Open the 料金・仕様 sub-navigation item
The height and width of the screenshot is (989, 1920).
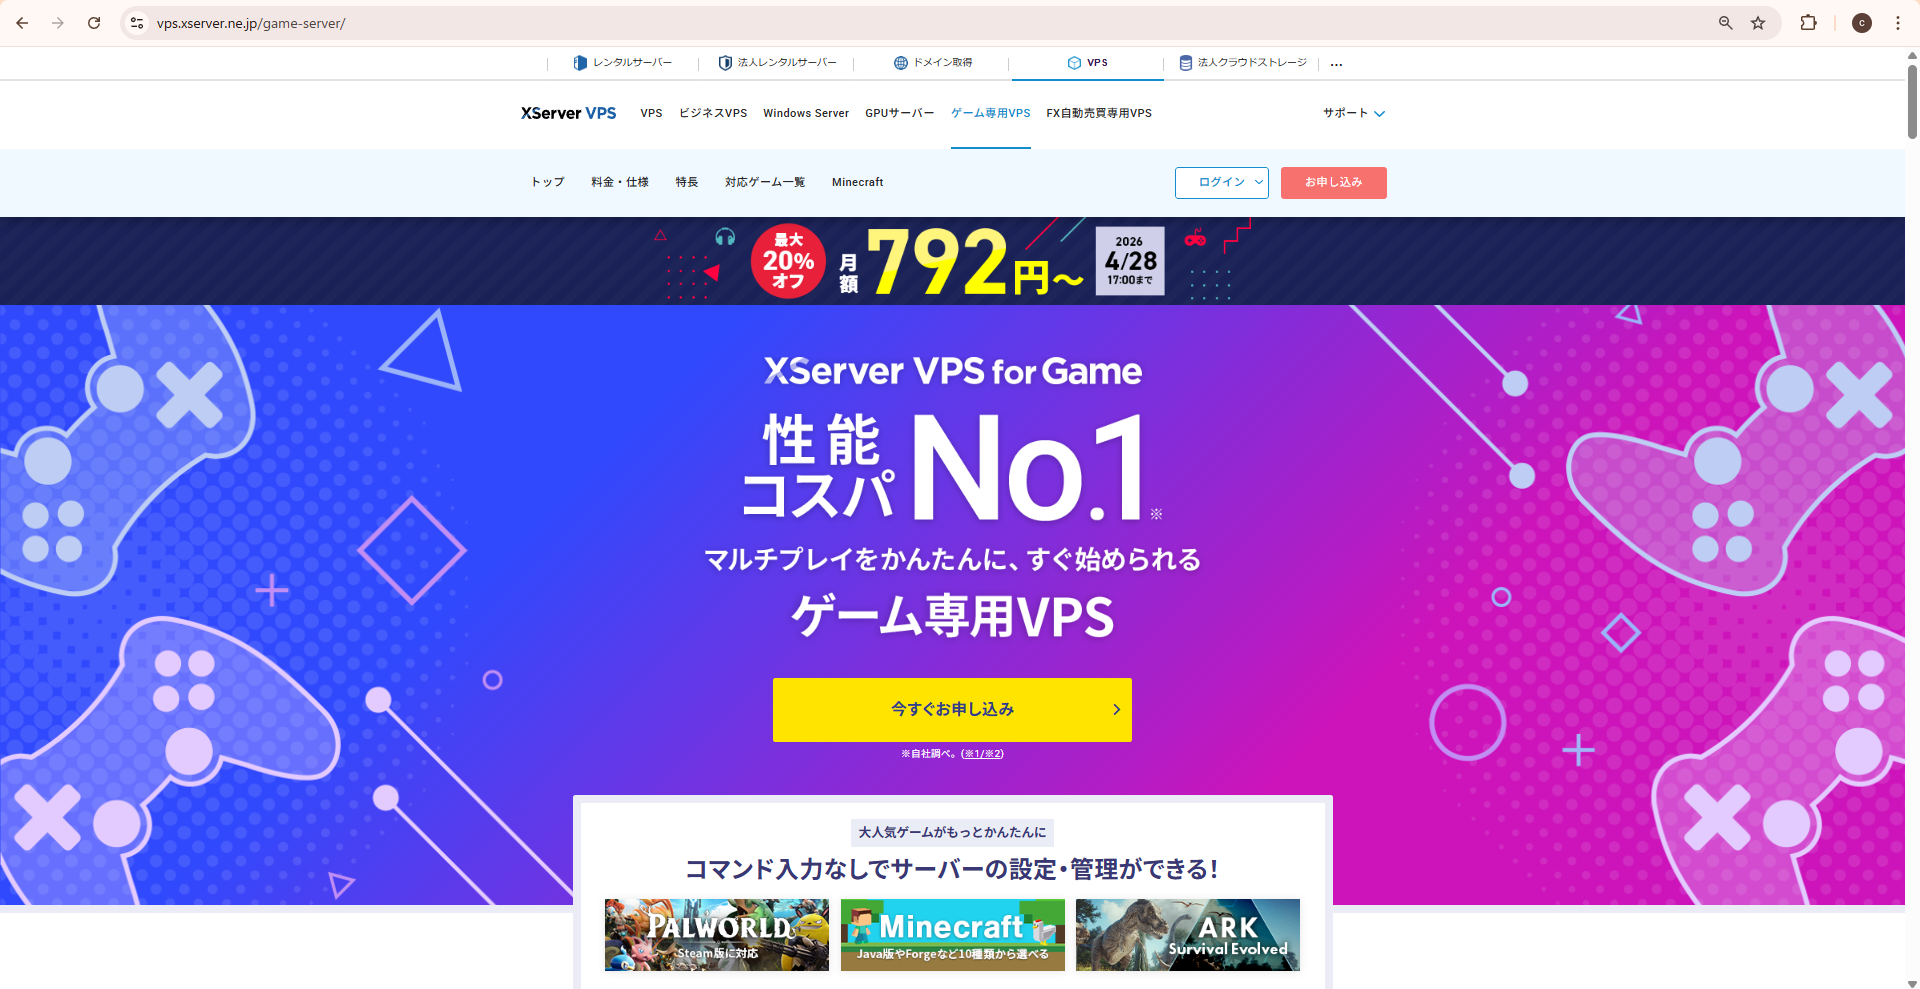pyautogui.click(x=620, y=182)
